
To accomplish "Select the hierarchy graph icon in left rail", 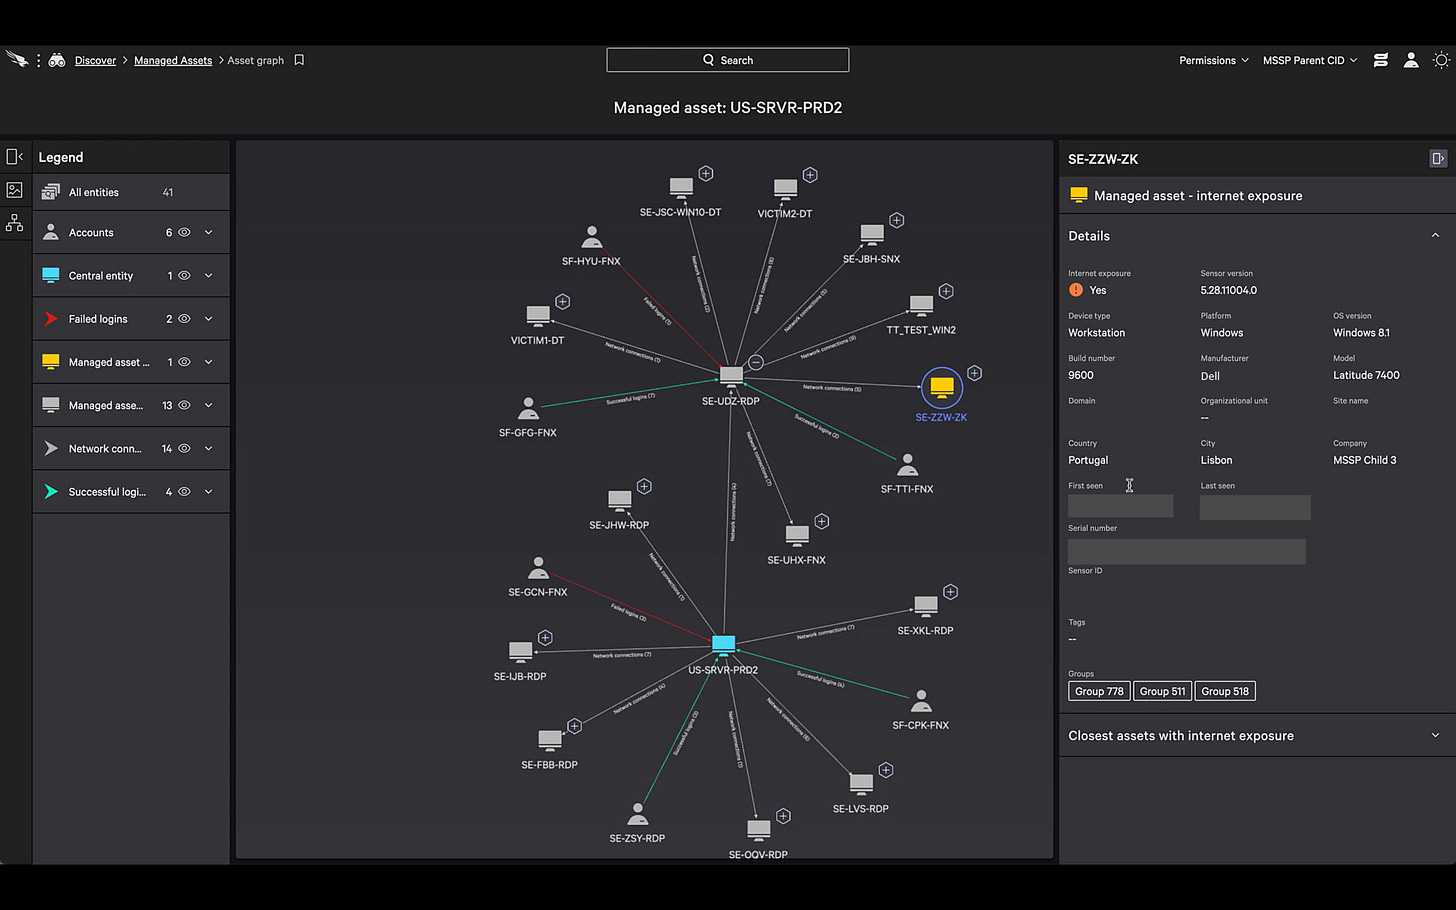I will [15, 223].
